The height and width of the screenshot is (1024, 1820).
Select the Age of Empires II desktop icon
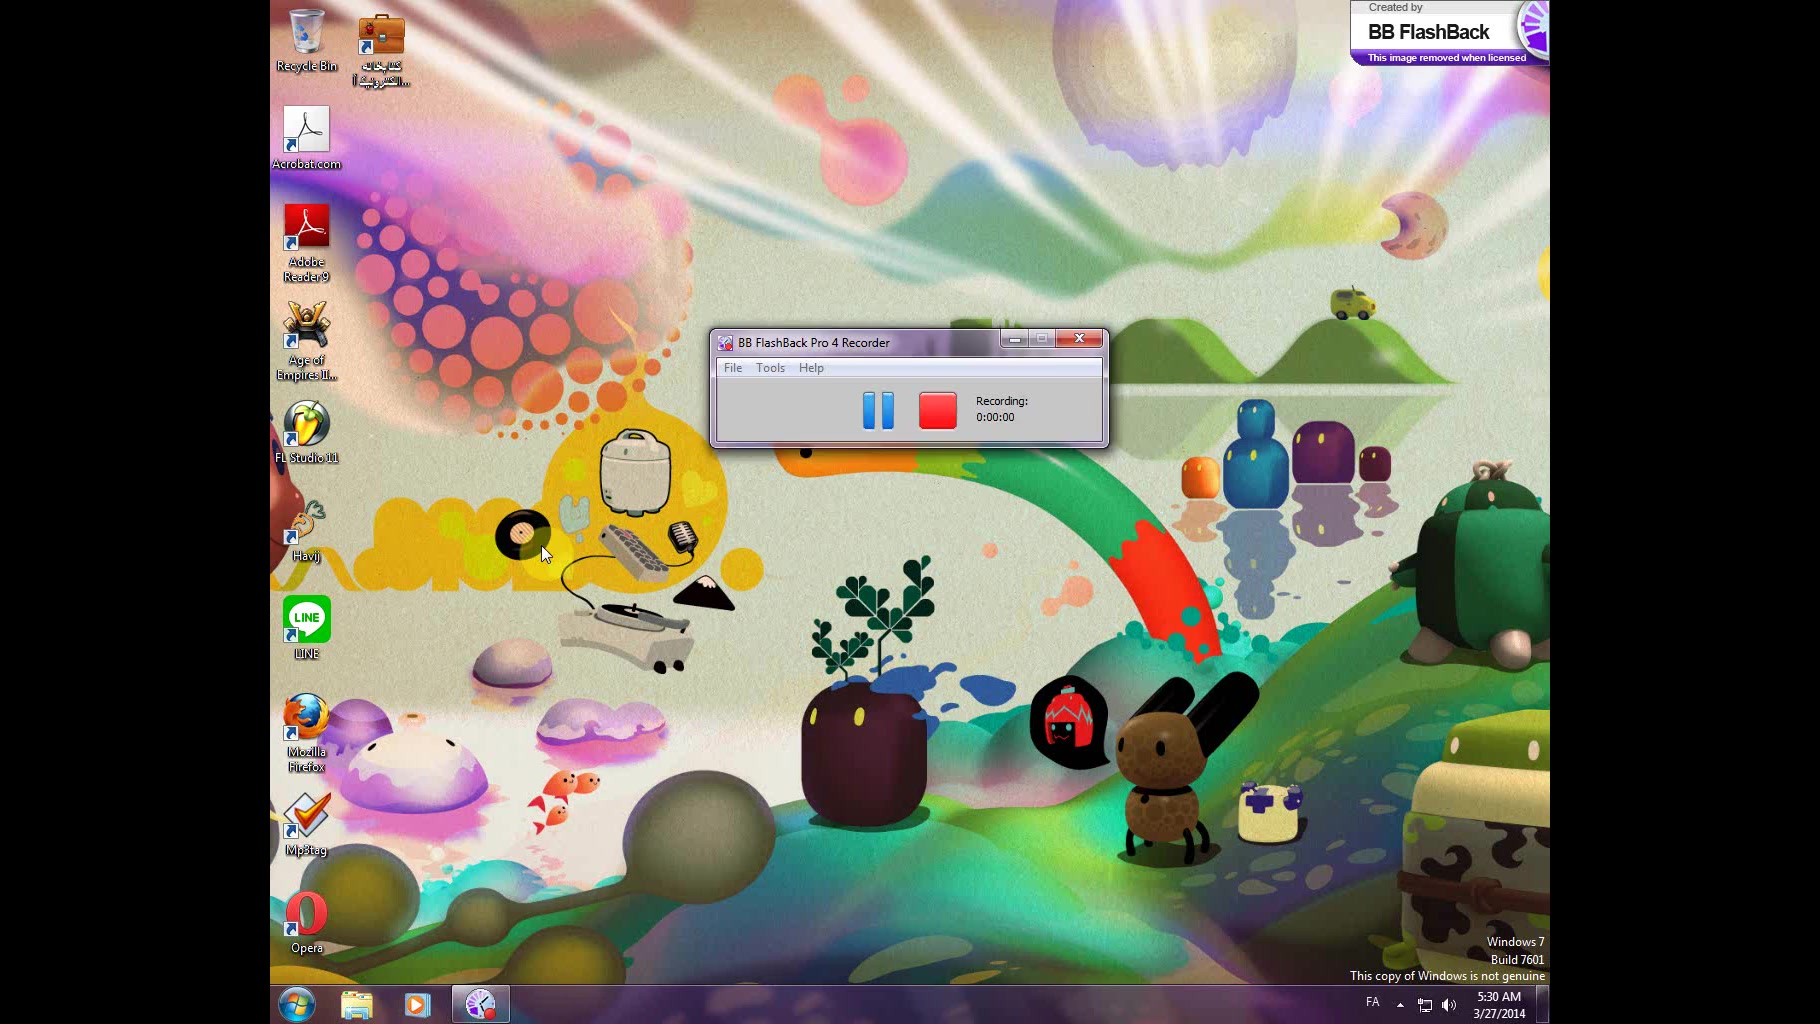(x=306, y=341)
